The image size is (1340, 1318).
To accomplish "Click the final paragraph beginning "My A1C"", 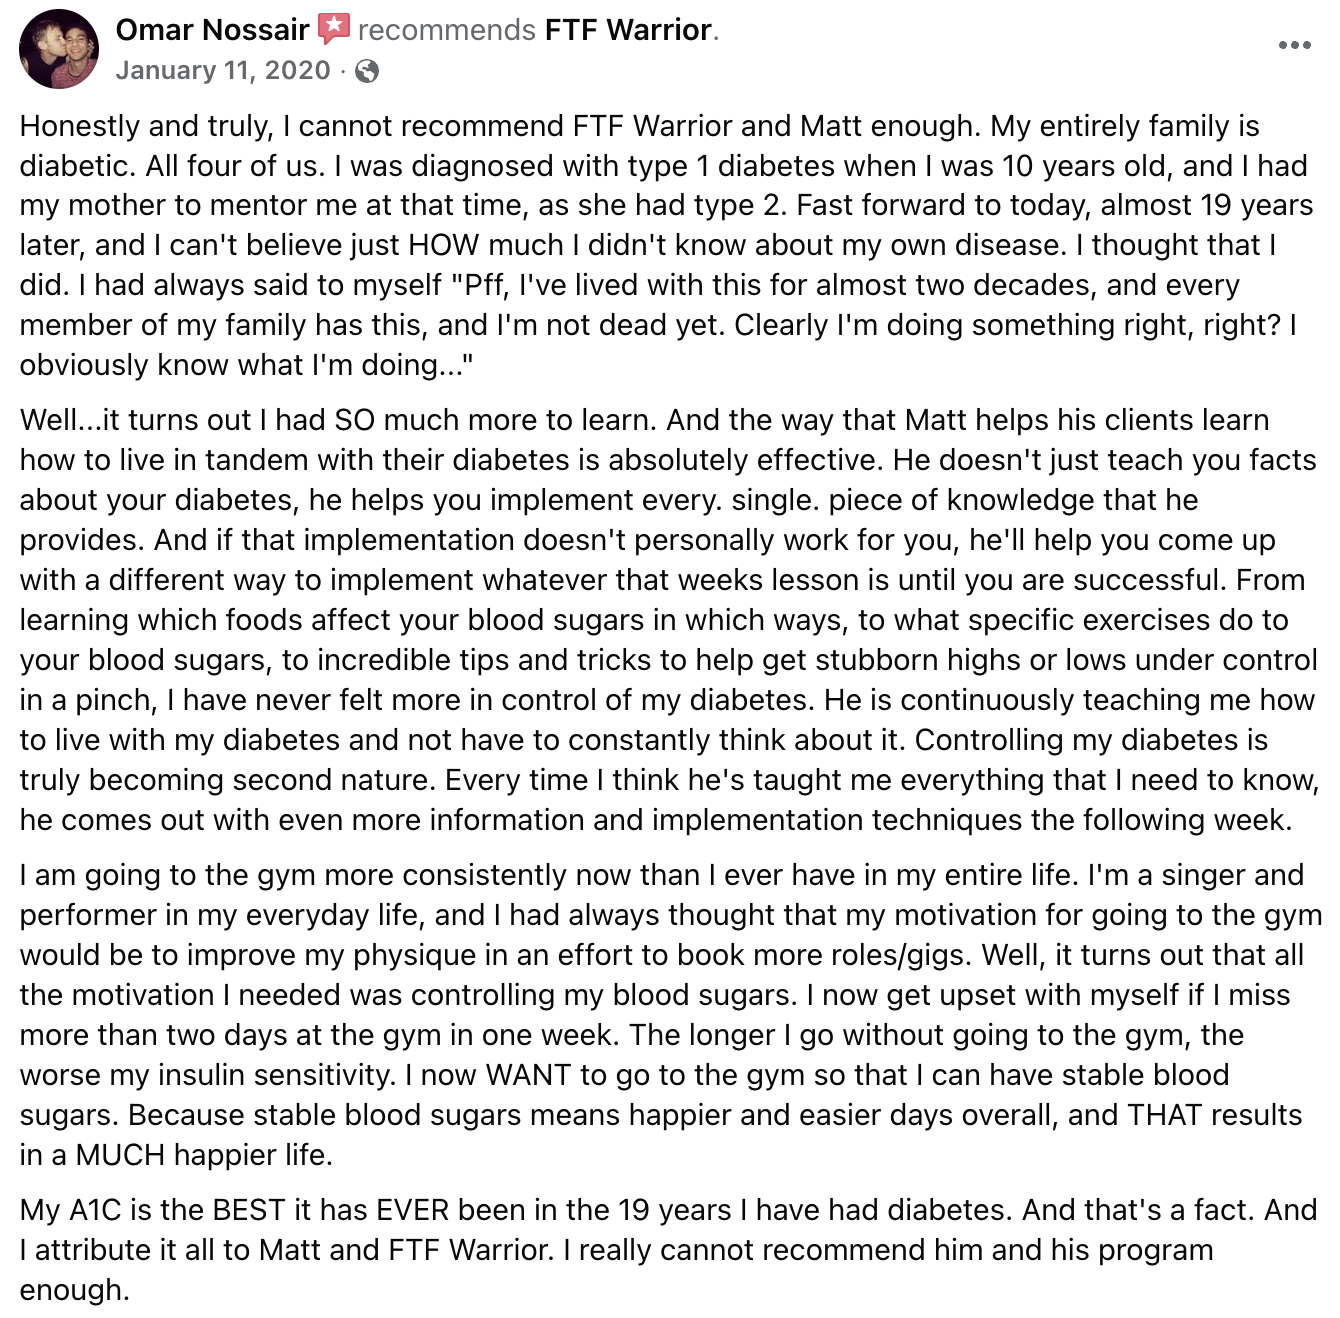I will click(x=668, y=1250).
